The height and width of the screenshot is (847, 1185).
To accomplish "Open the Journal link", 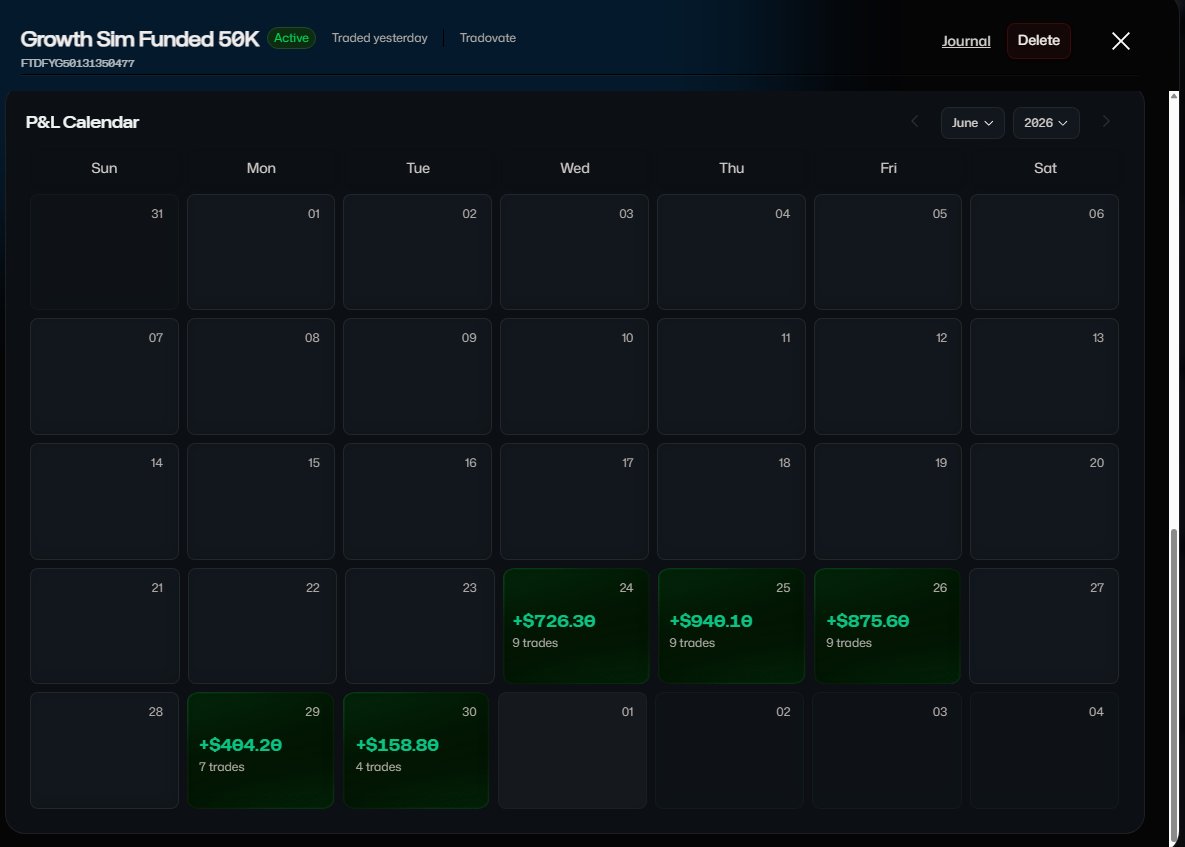I will coord(966,41).
